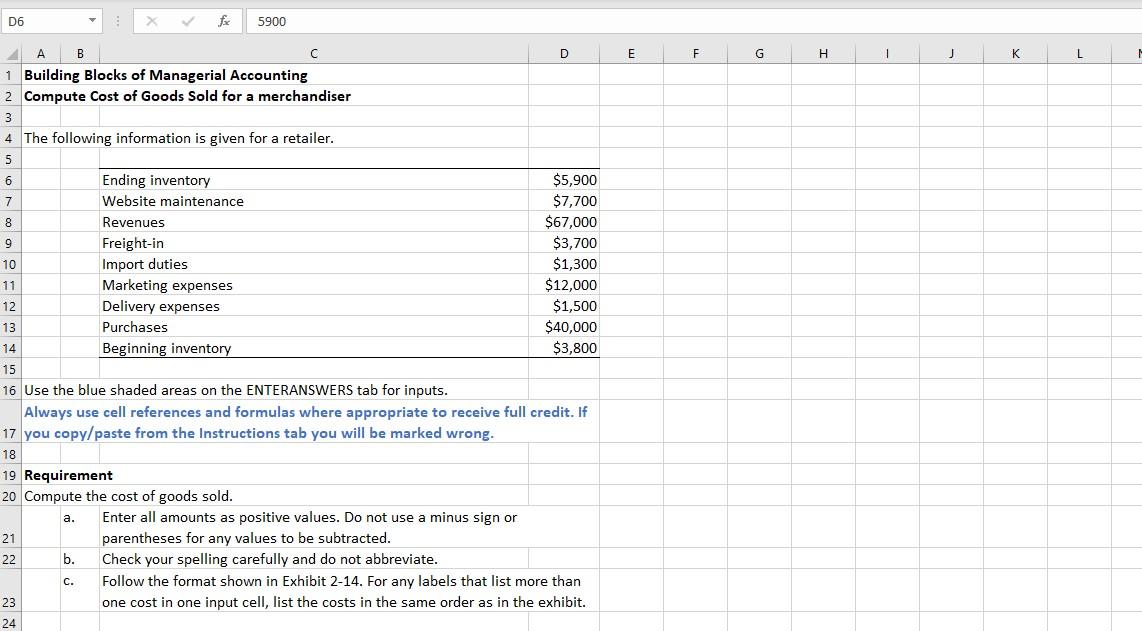Image resolution: width=1142 pixels, height=631 pixels.
Task: Select column H header
Action: click(x=824, y=53)
